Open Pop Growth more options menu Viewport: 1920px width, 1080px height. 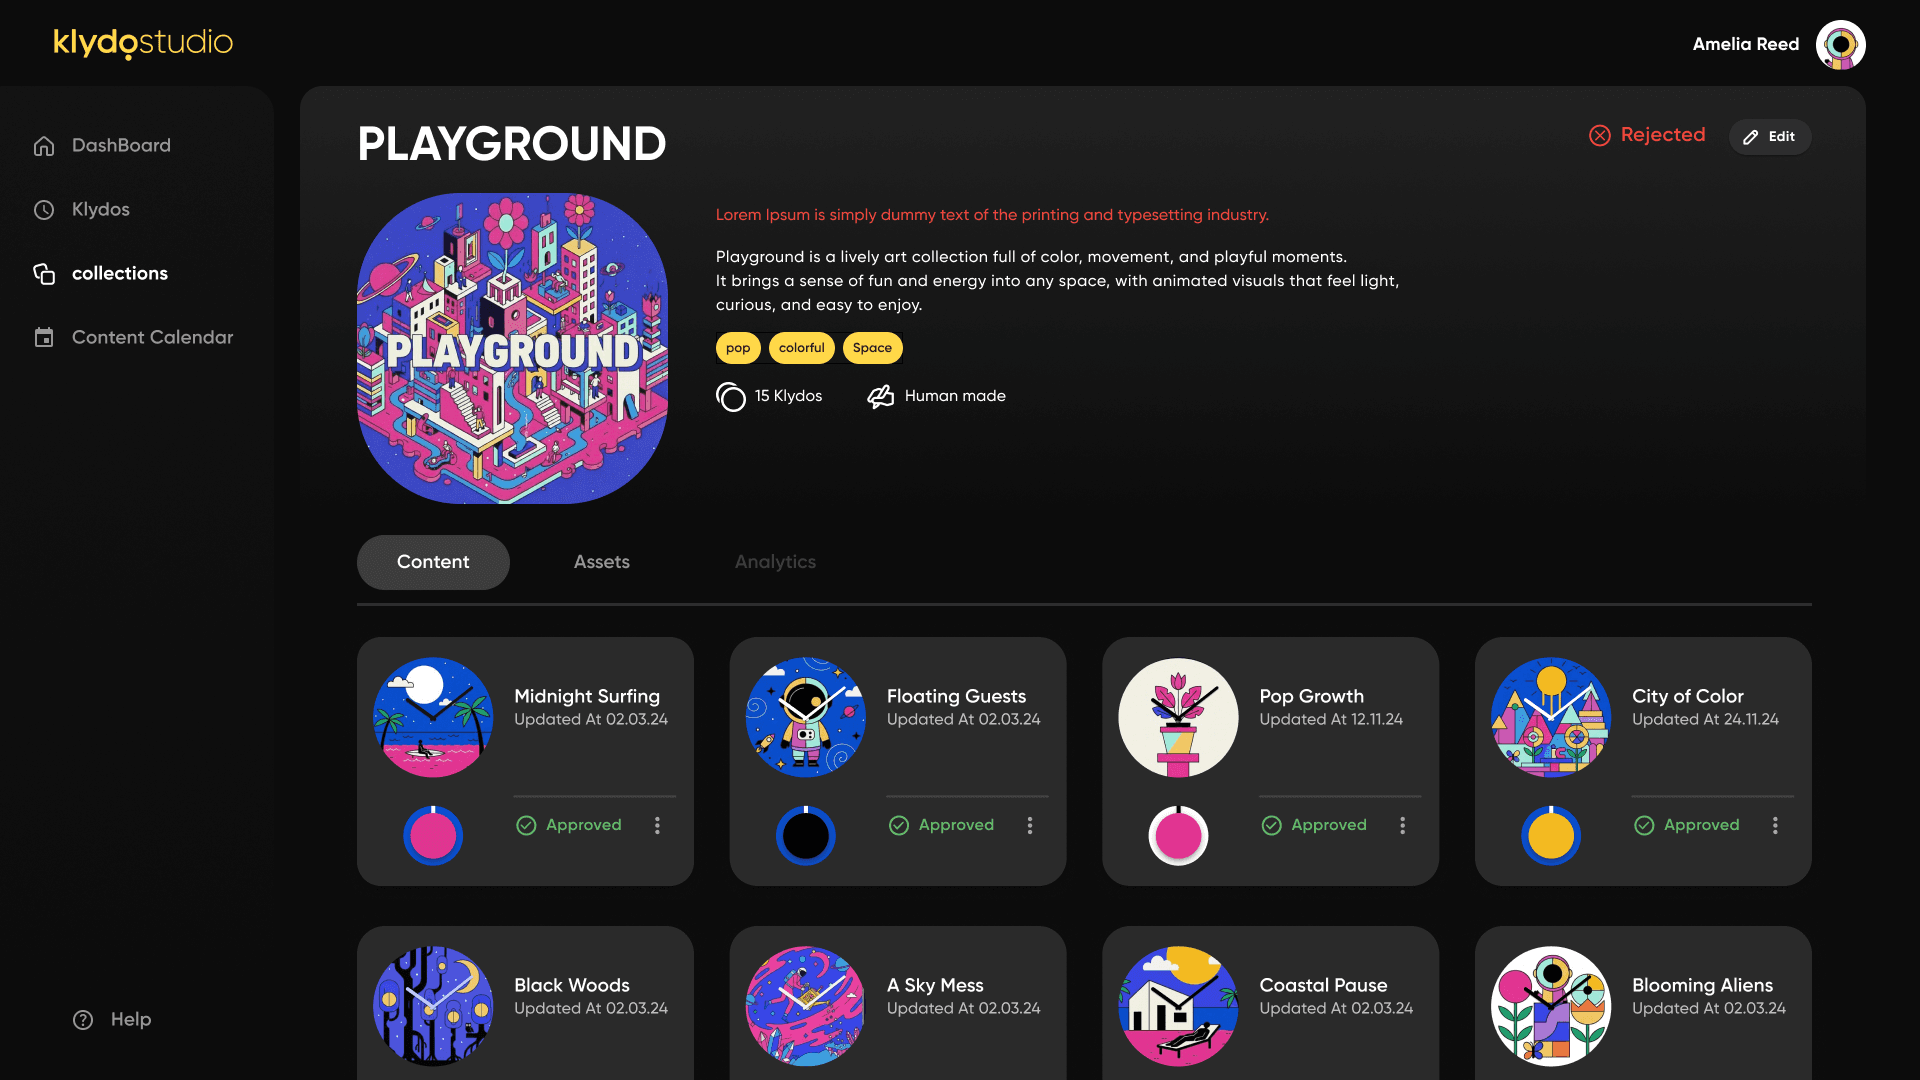(1402, 826)
